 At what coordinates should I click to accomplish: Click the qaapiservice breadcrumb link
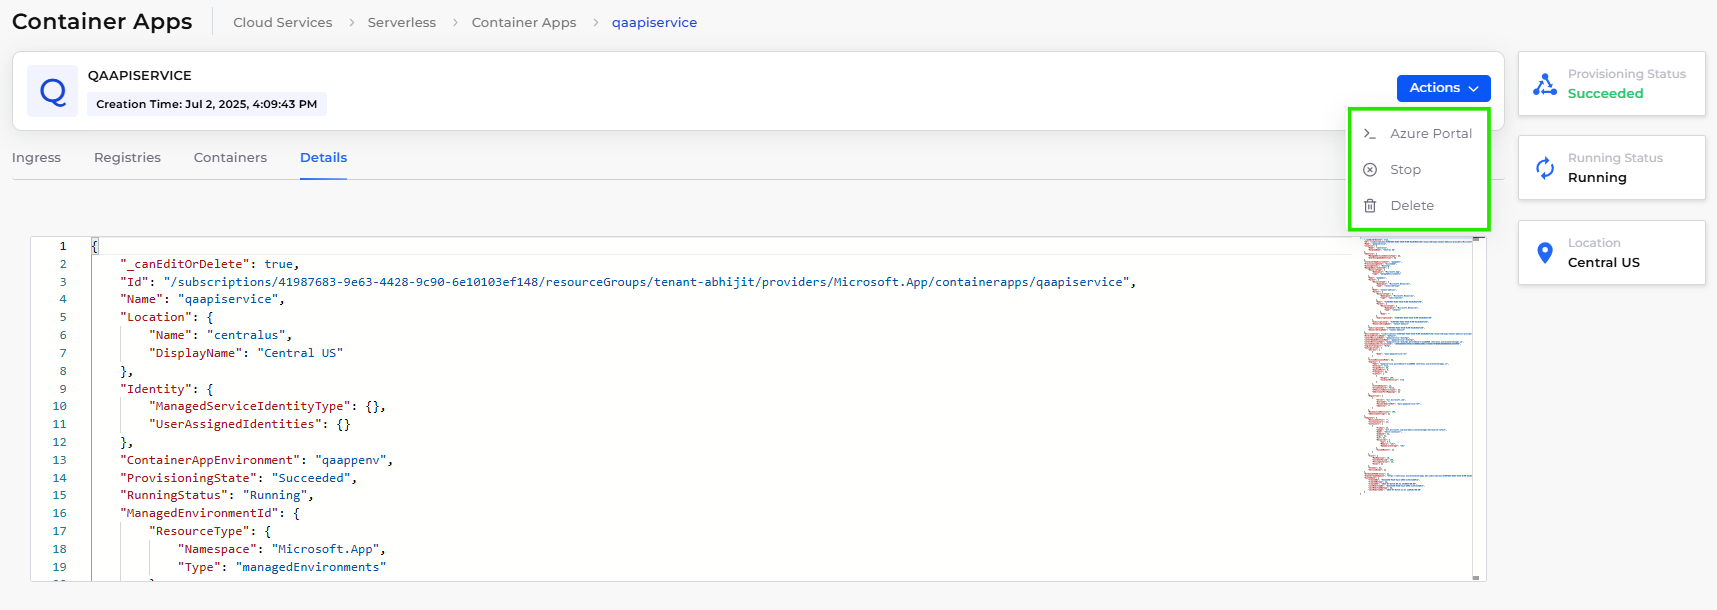click(654, 23)
